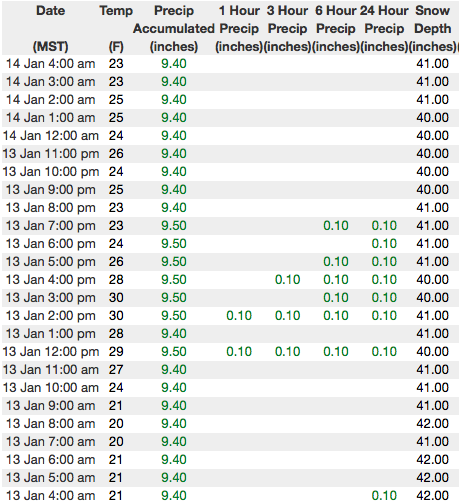Click the Precip Accumulated column header
This screenshot has height=503, width=459.
(x=174, y=28)
